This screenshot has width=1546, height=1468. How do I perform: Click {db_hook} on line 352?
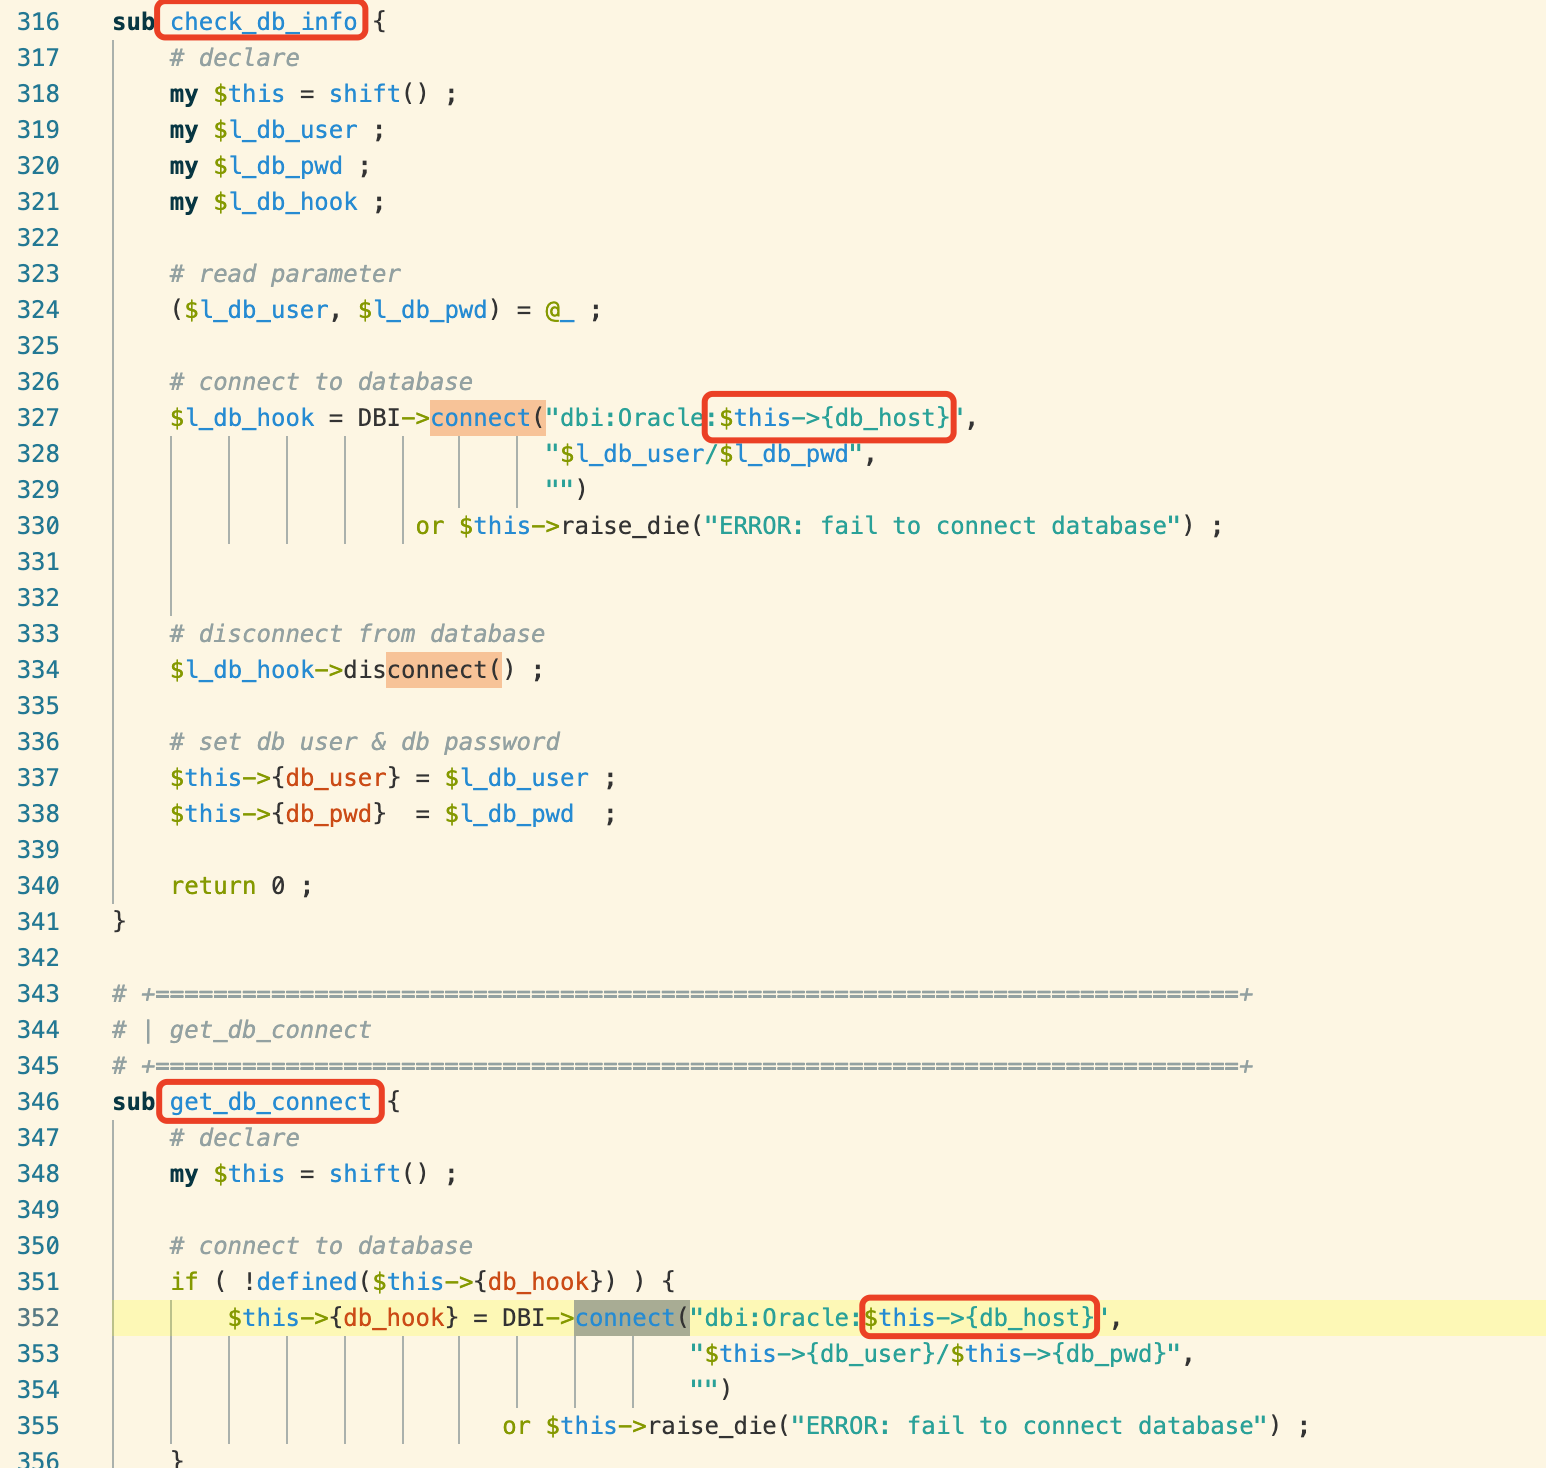tap(393, 1318)
